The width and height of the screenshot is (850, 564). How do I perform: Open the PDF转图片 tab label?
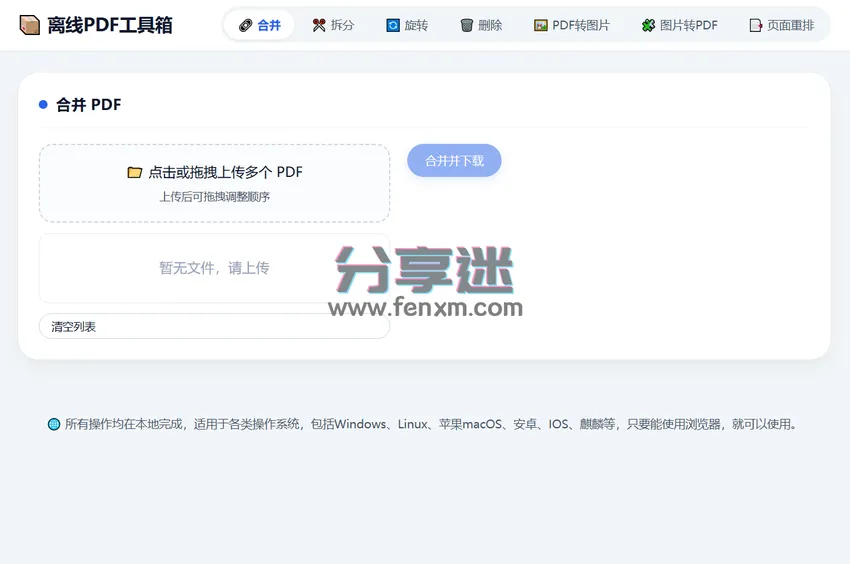coord(581,25)
